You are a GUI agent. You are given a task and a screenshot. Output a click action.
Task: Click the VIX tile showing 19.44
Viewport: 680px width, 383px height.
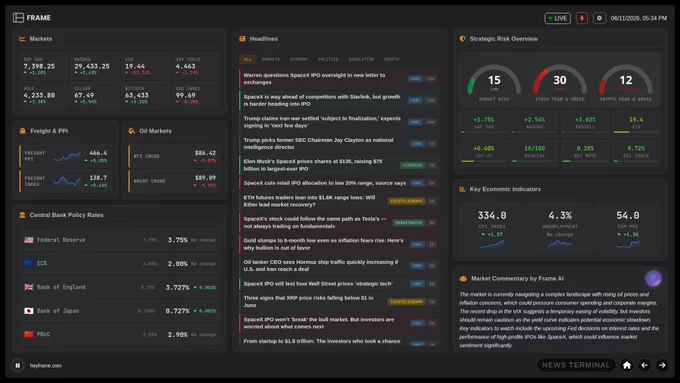(145, 65)
